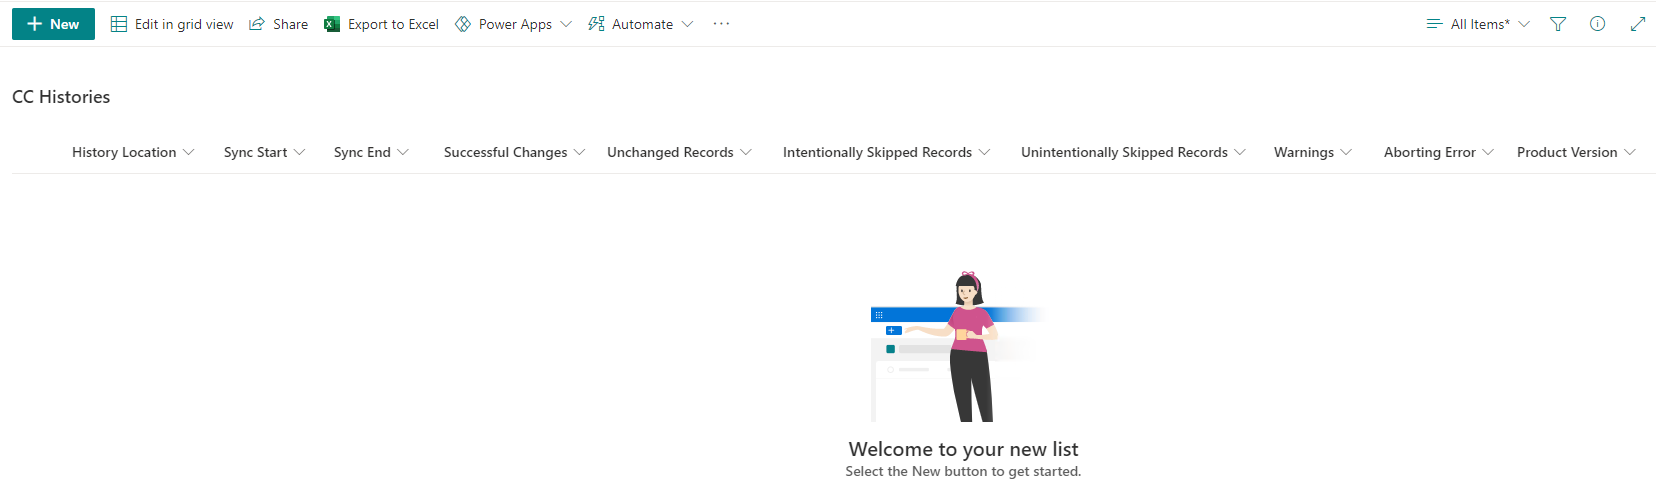Open the information details pane icon
The width and height of the screenshot is (1656, 491).
coord(1598,24)
